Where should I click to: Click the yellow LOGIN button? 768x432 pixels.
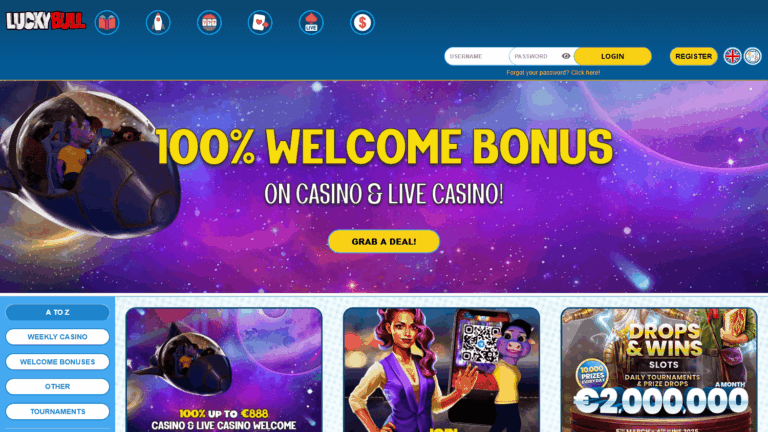click(x=612, y=56)
